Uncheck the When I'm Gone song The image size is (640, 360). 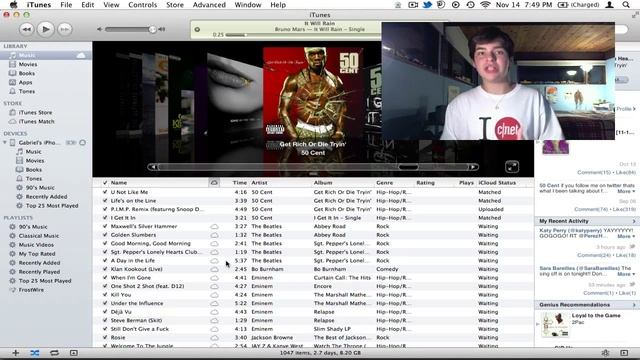click(105, 278)
